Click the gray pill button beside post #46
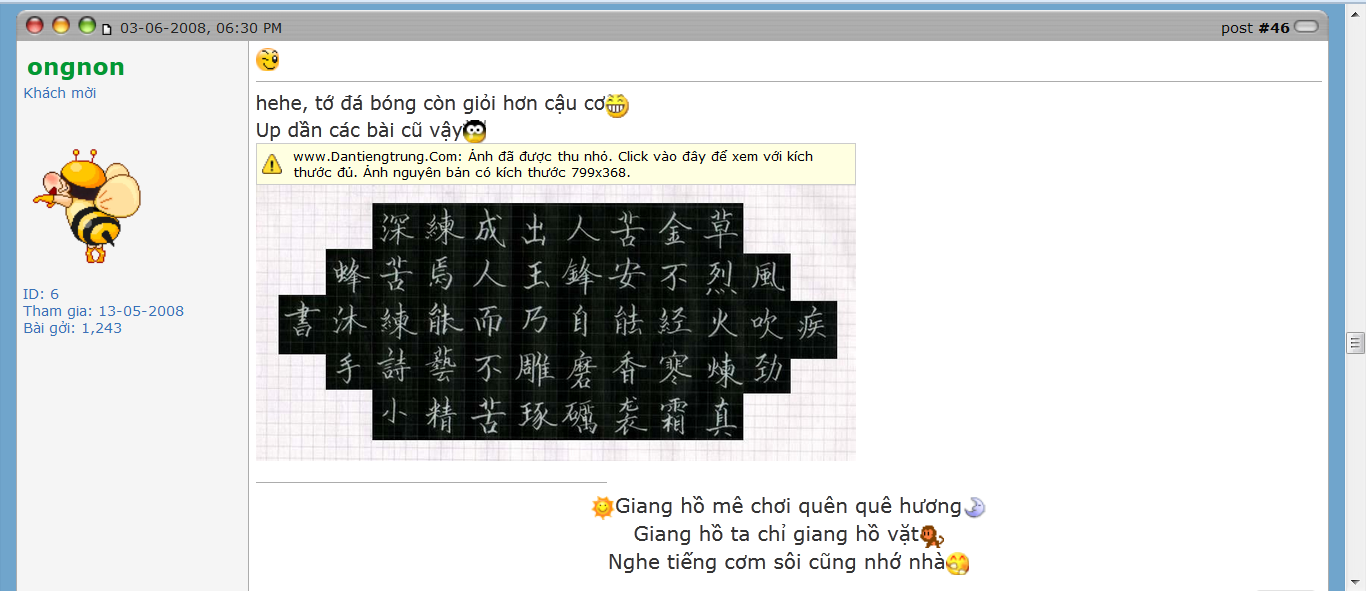The height and width of the screenshot is (591, 1366). point(1306,28)
